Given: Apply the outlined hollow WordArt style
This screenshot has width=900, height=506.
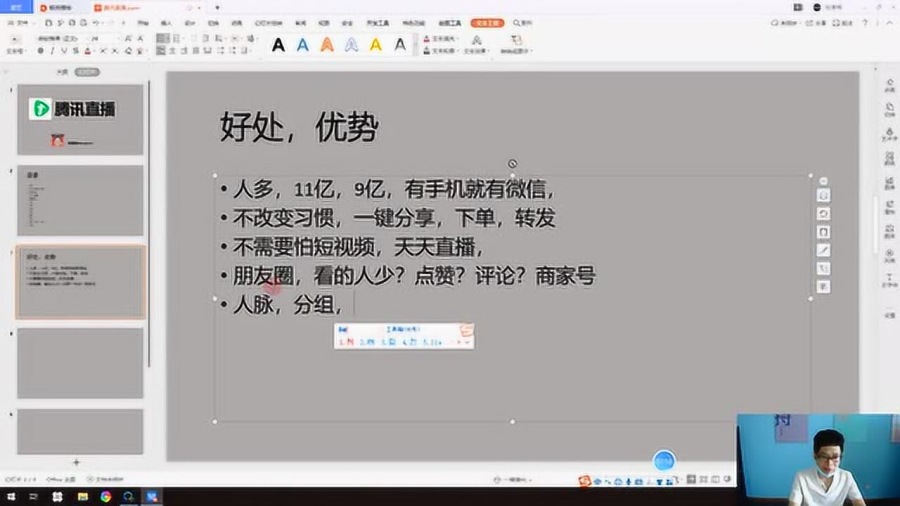Looking at the screenshot, I should [351, 45].
